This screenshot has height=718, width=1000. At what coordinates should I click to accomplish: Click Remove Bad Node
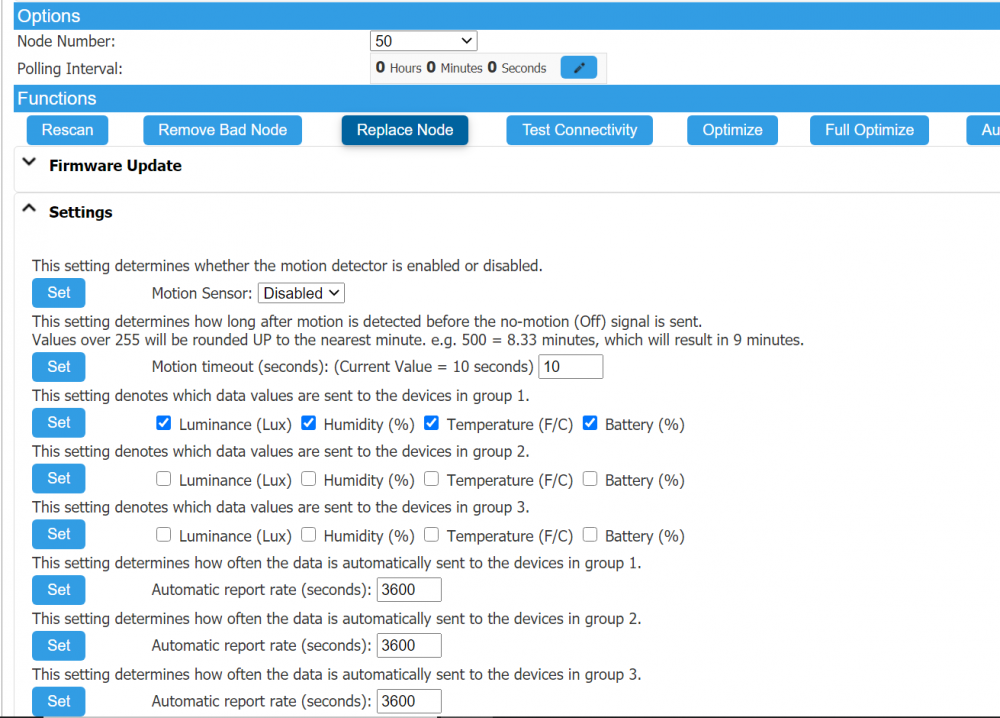pyautogui.click(x=222, y=130)
